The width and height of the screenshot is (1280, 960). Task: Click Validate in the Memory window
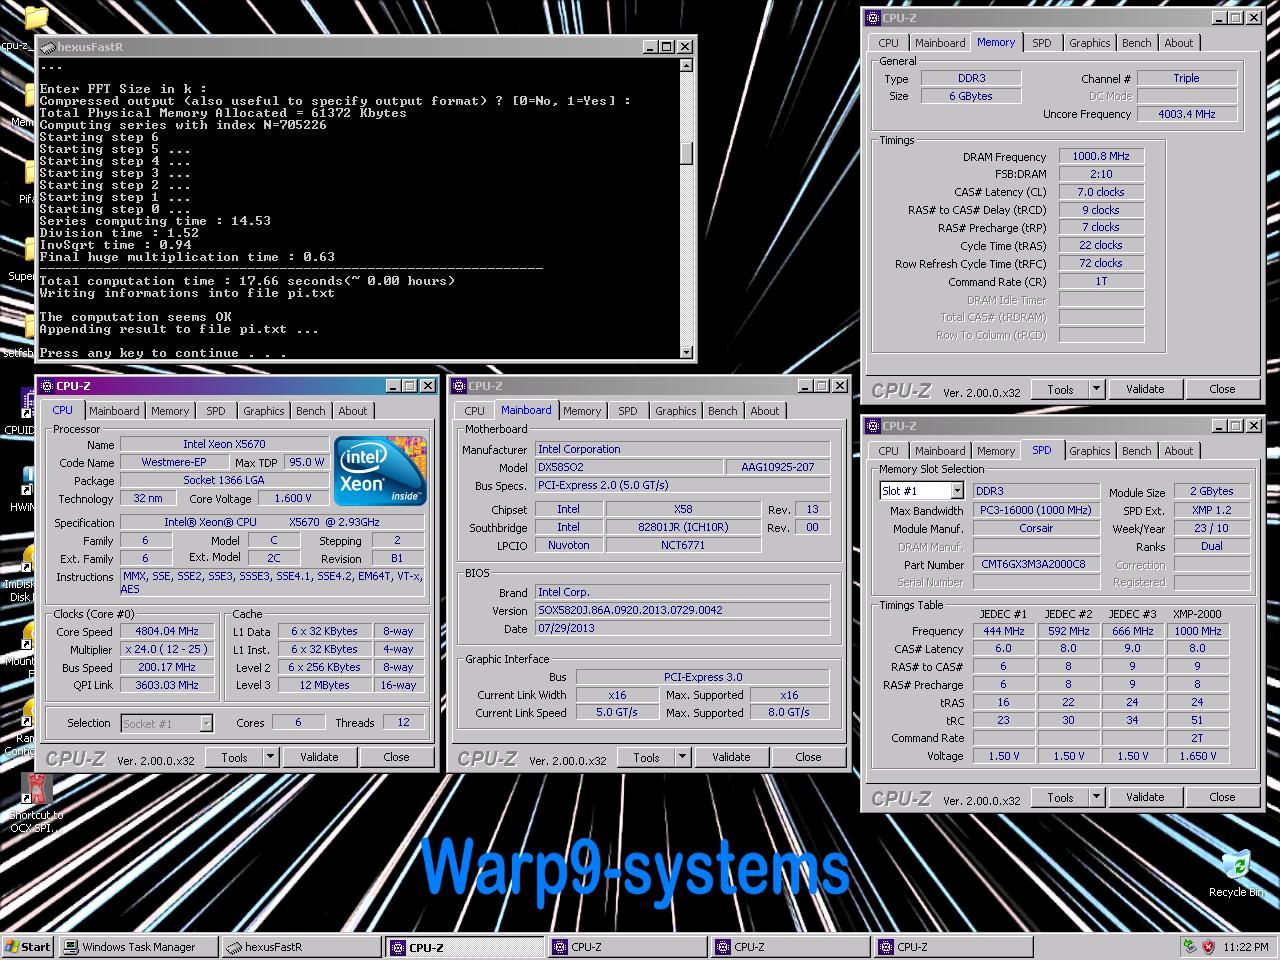[1145, 389]
